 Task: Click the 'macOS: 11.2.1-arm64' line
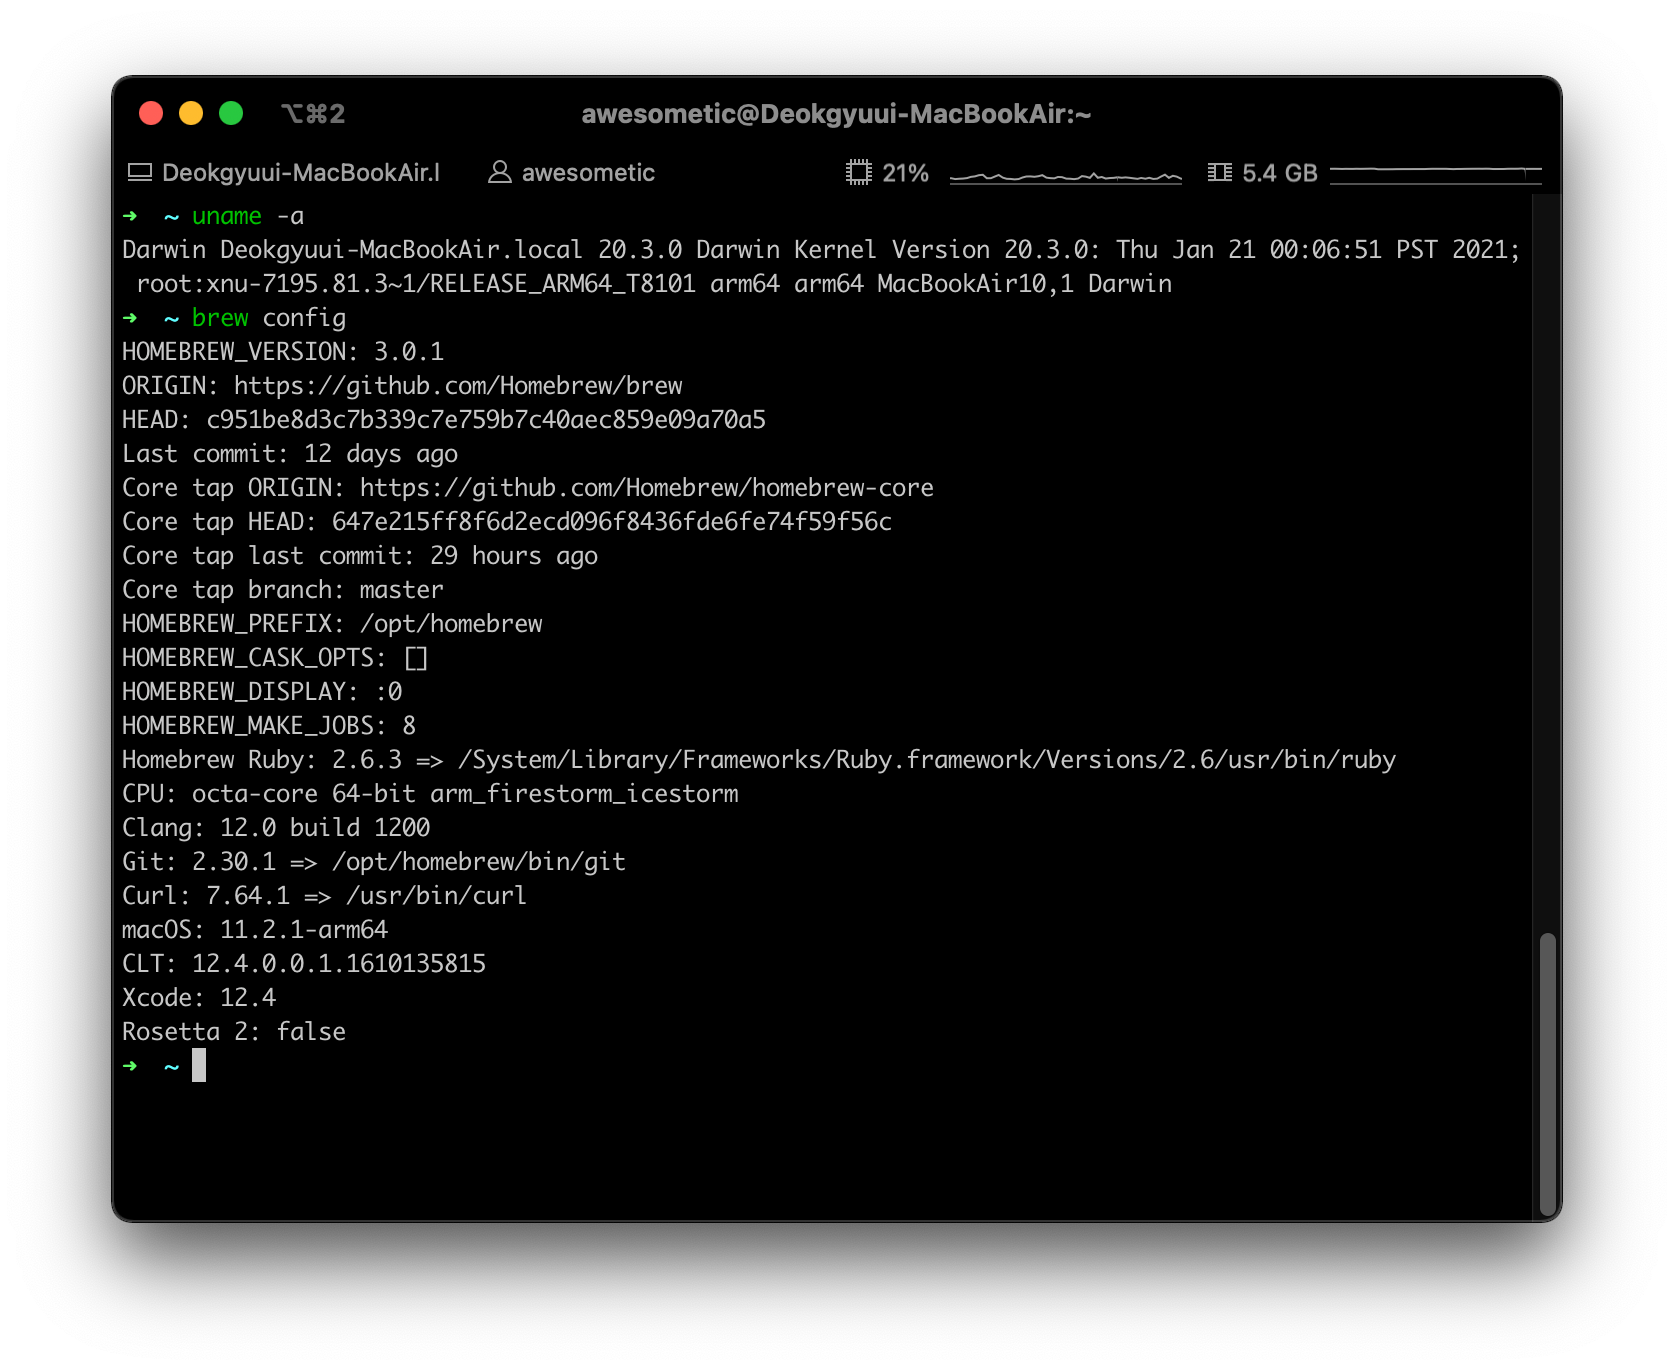255,930
